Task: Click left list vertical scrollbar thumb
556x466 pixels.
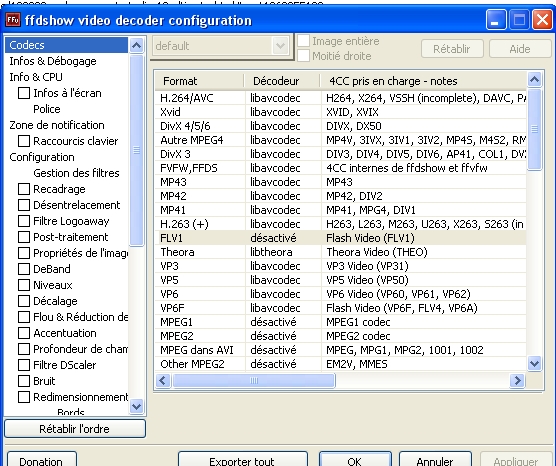Action: (137, 150)
